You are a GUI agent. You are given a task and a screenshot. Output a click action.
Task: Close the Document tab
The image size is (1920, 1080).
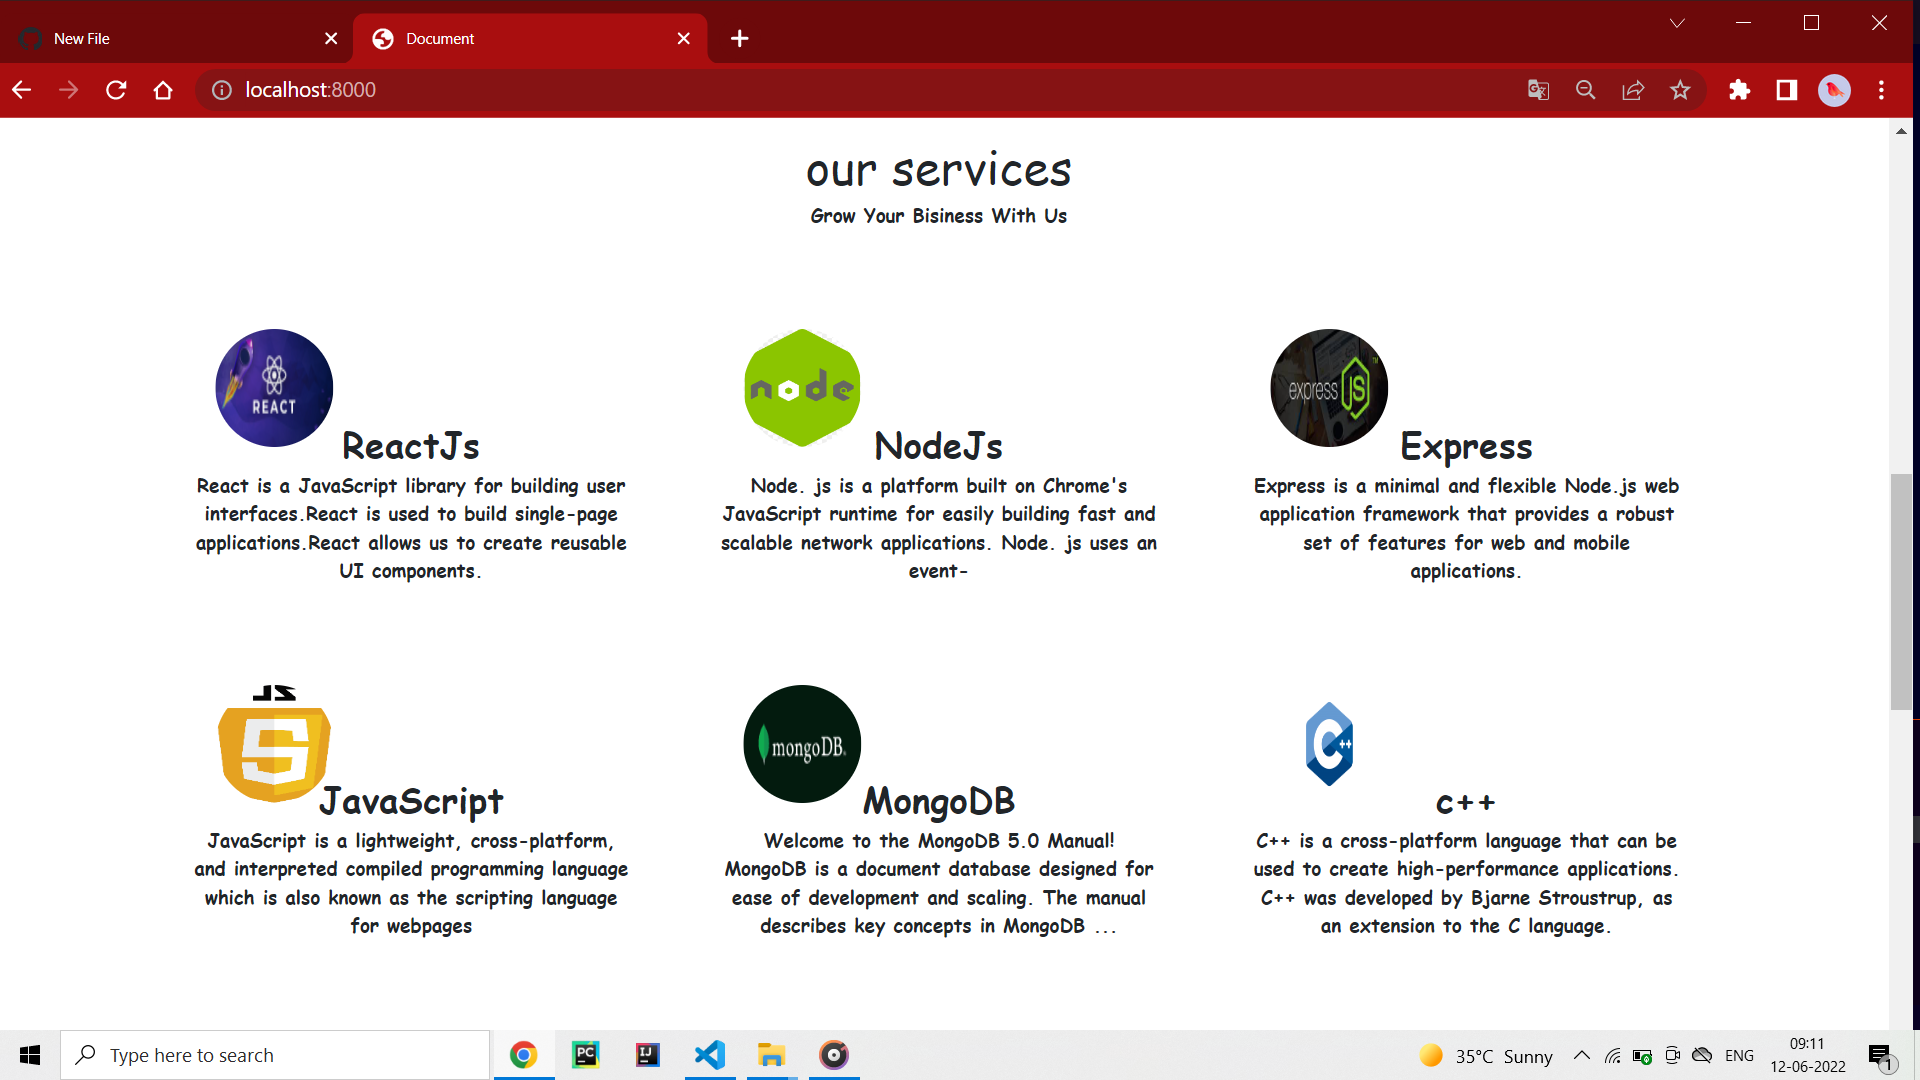pyautogui.click(x=683, y=38)
